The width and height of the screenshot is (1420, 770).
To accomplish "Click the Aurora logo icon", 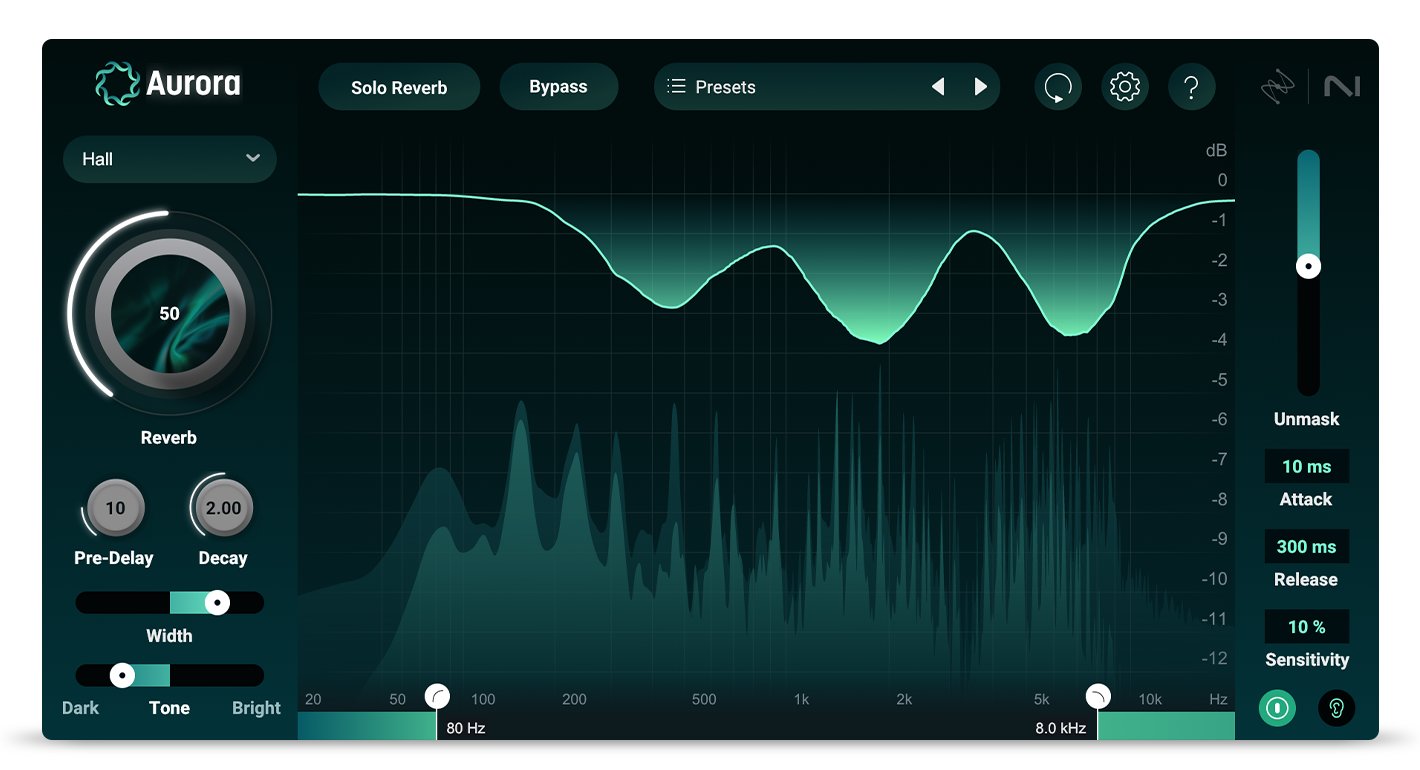I will coord(118,85).
